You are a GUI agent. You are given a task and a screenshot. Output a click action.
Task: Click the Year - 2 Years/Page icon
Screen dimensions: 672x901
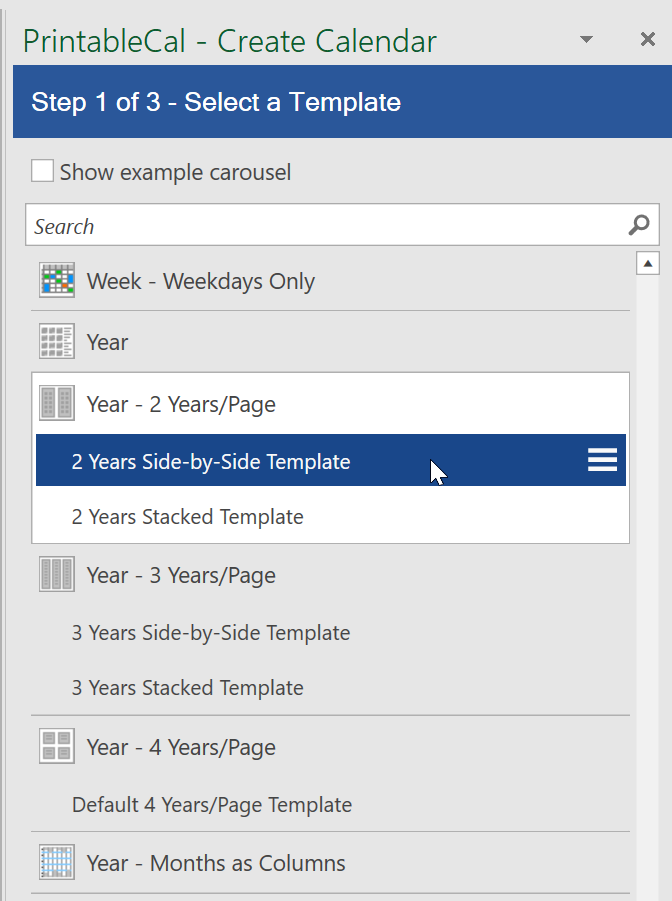coord(57,403)
